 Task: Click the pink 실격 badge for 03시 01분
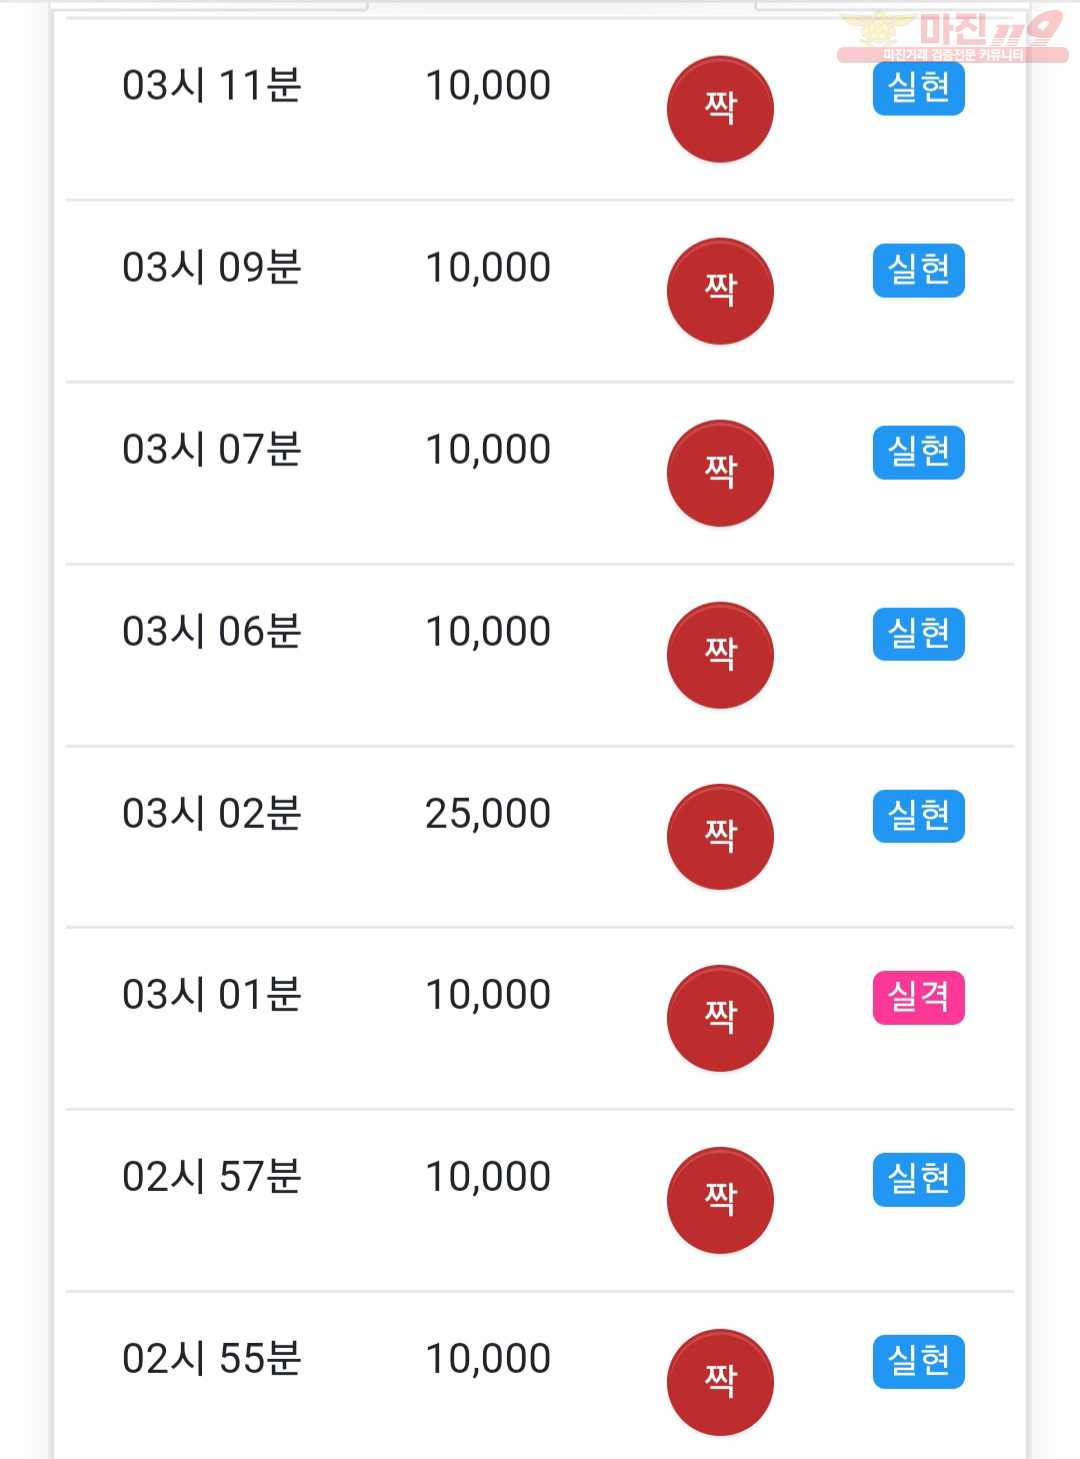coord(919,997)
